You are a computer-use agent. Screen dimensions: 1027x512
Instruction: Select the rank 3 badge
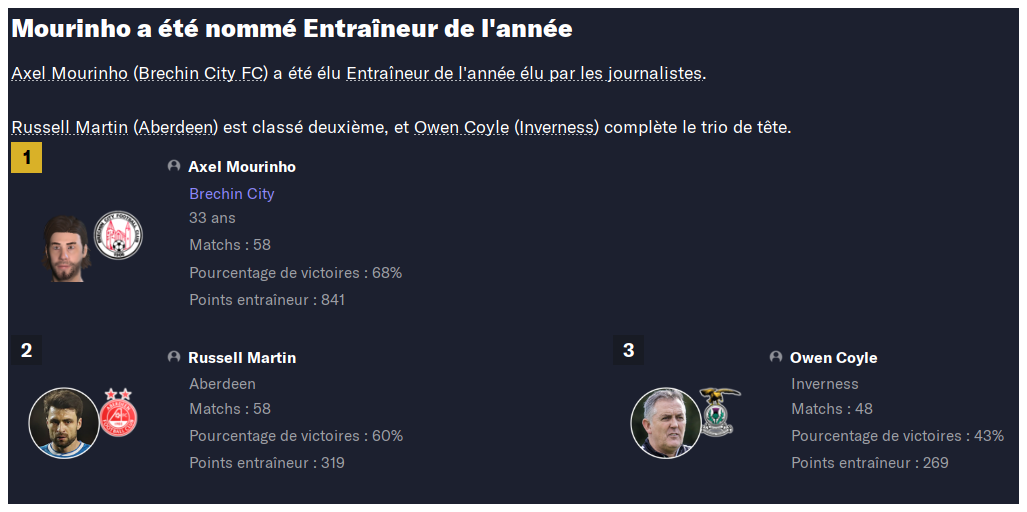[628, 350]
